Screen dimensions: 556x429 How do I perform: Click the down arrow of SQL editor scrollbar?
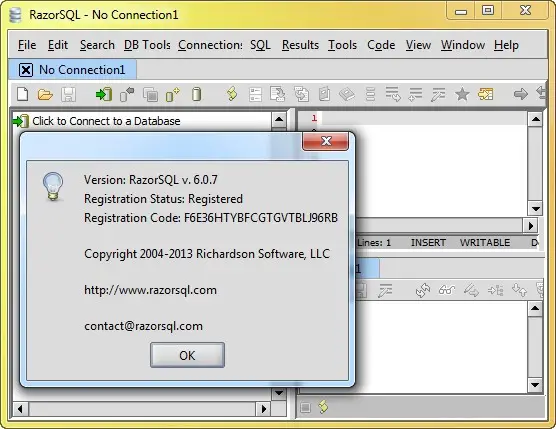pos(535,208)
